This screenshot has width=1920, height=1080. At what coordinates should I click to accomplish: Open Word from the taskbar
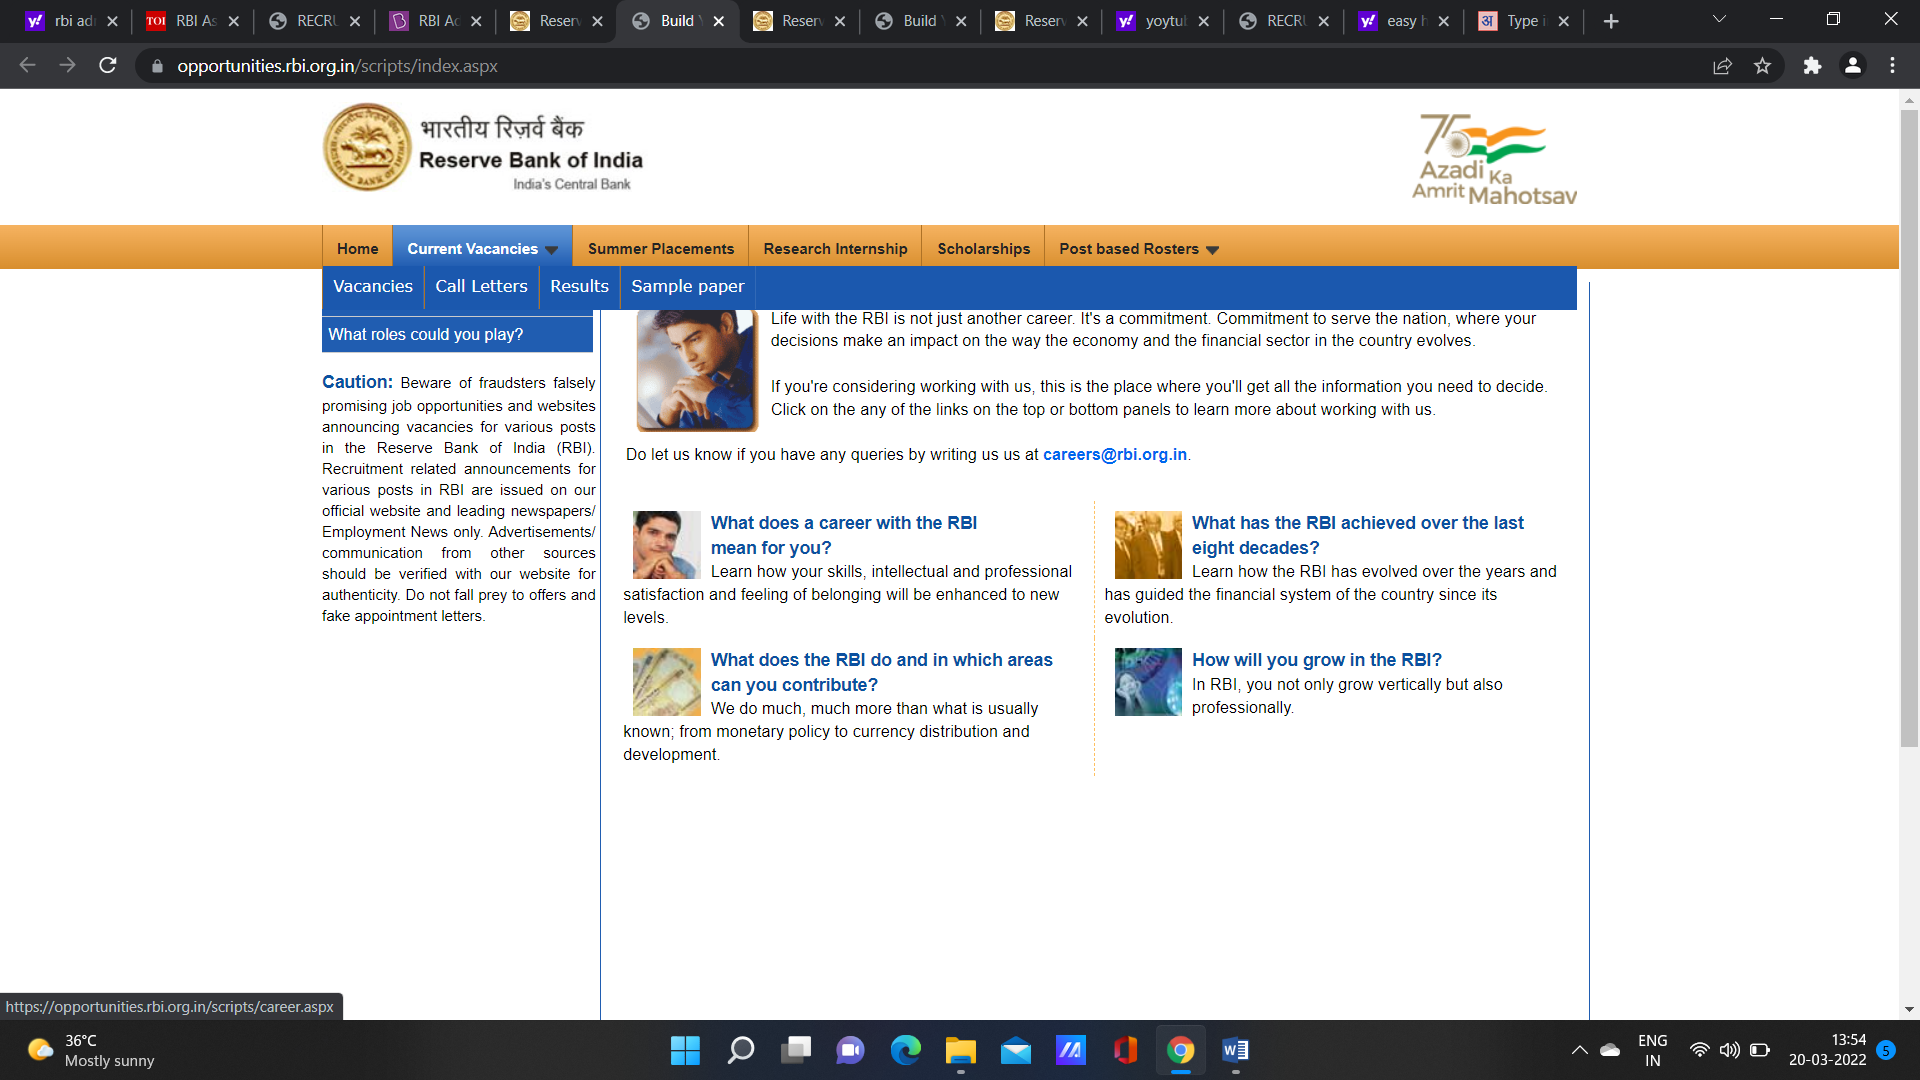1235,1050
